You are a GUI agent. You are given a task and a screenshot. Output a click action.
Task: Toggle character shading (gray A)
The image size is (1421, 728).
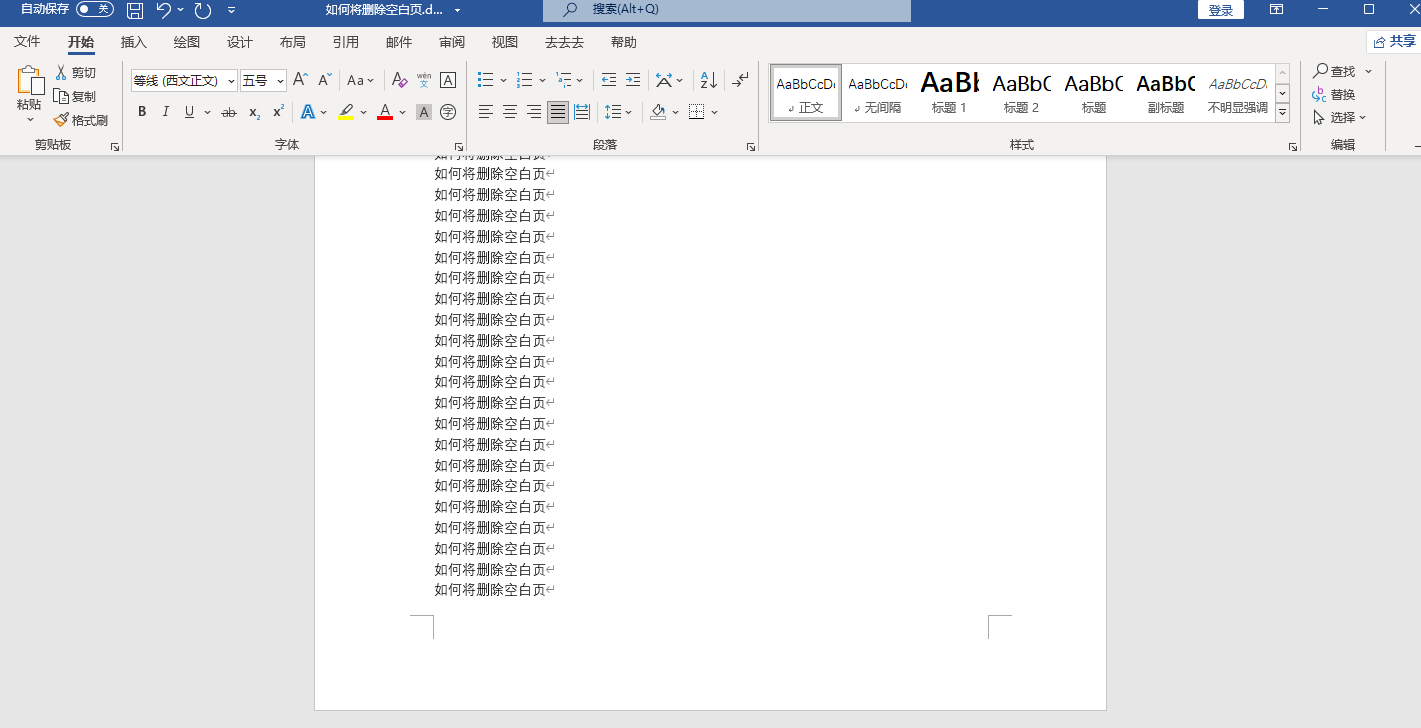coord(424,112)
